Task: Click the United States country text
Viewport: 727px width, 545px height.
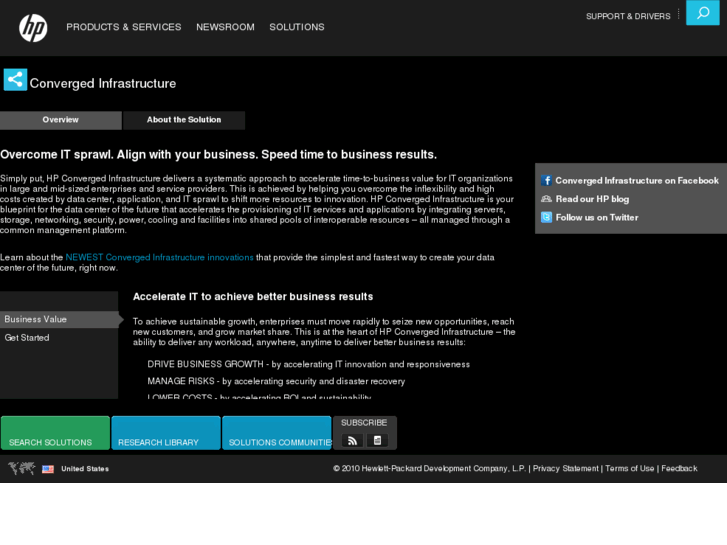Action: coord(85,469)
